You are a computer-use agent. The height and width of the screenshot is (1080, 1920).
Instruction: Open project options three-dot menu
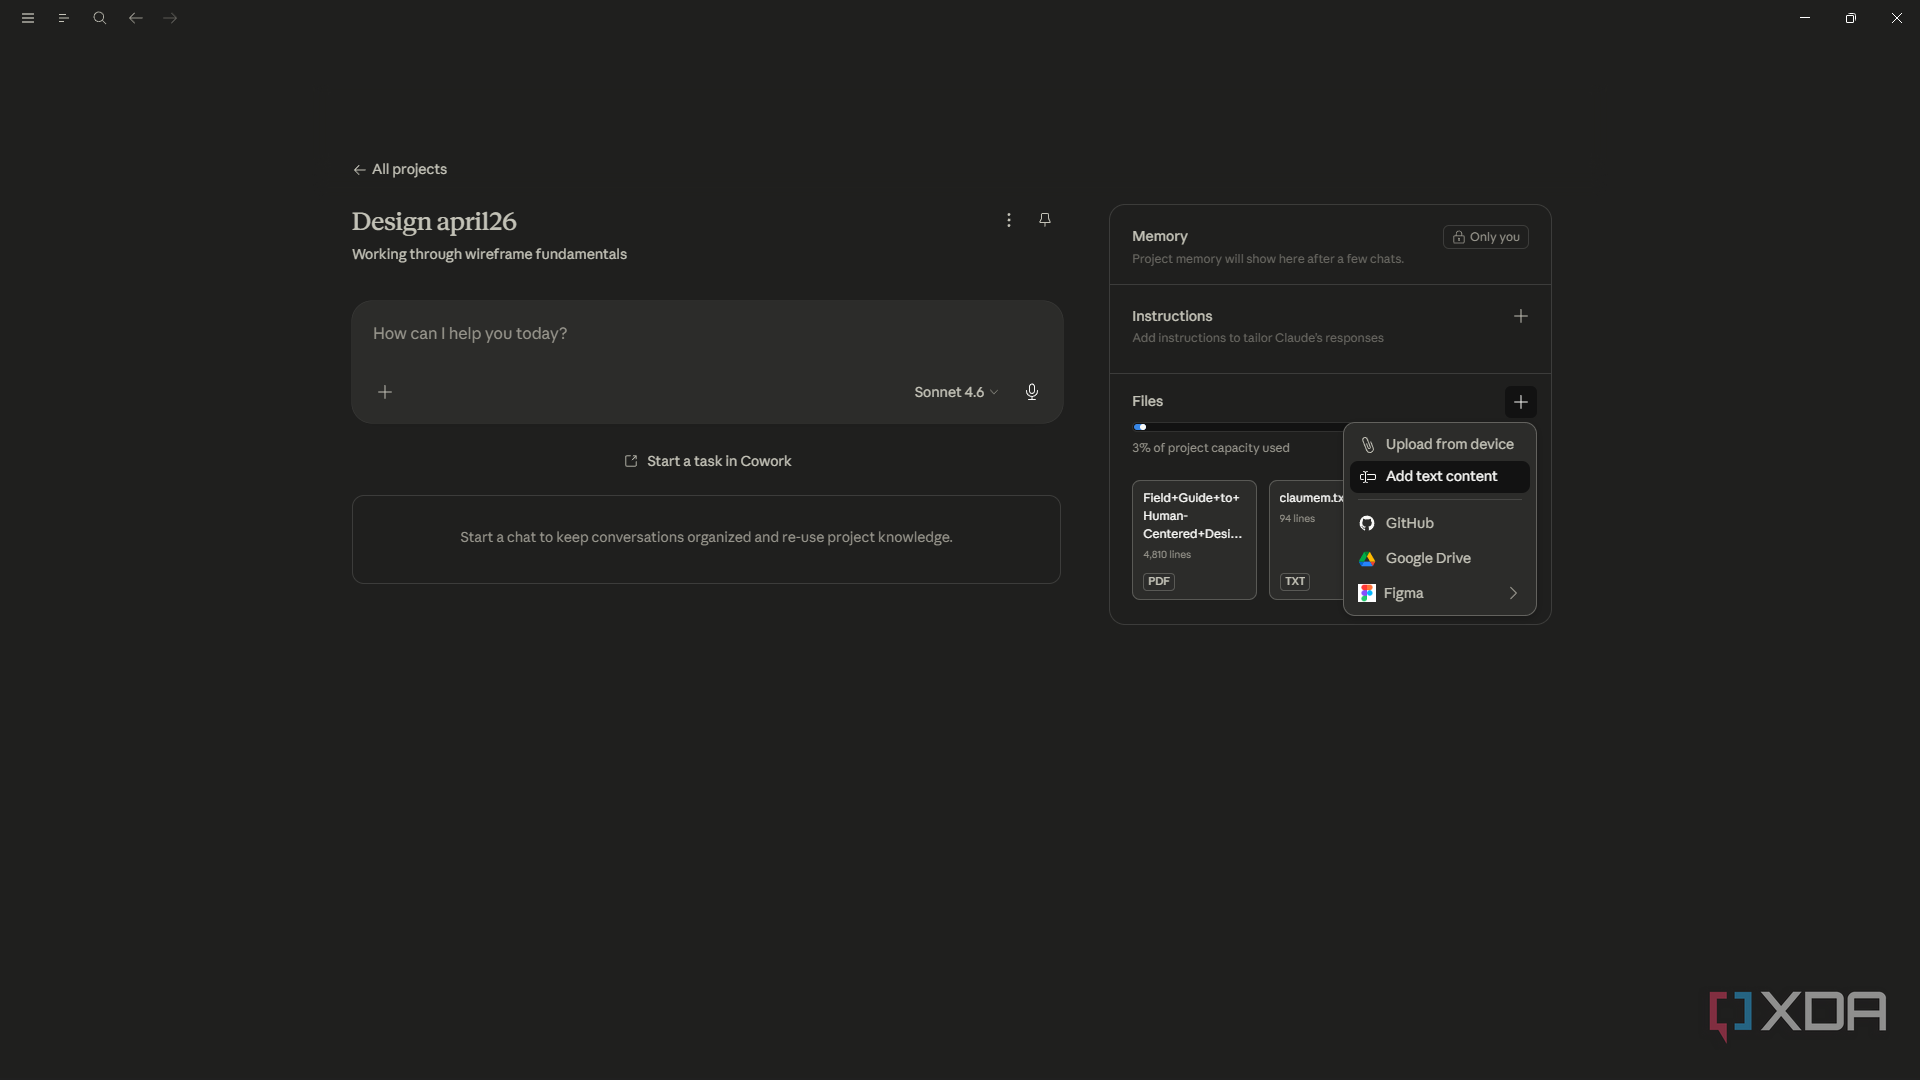(x=1009, y=220)
